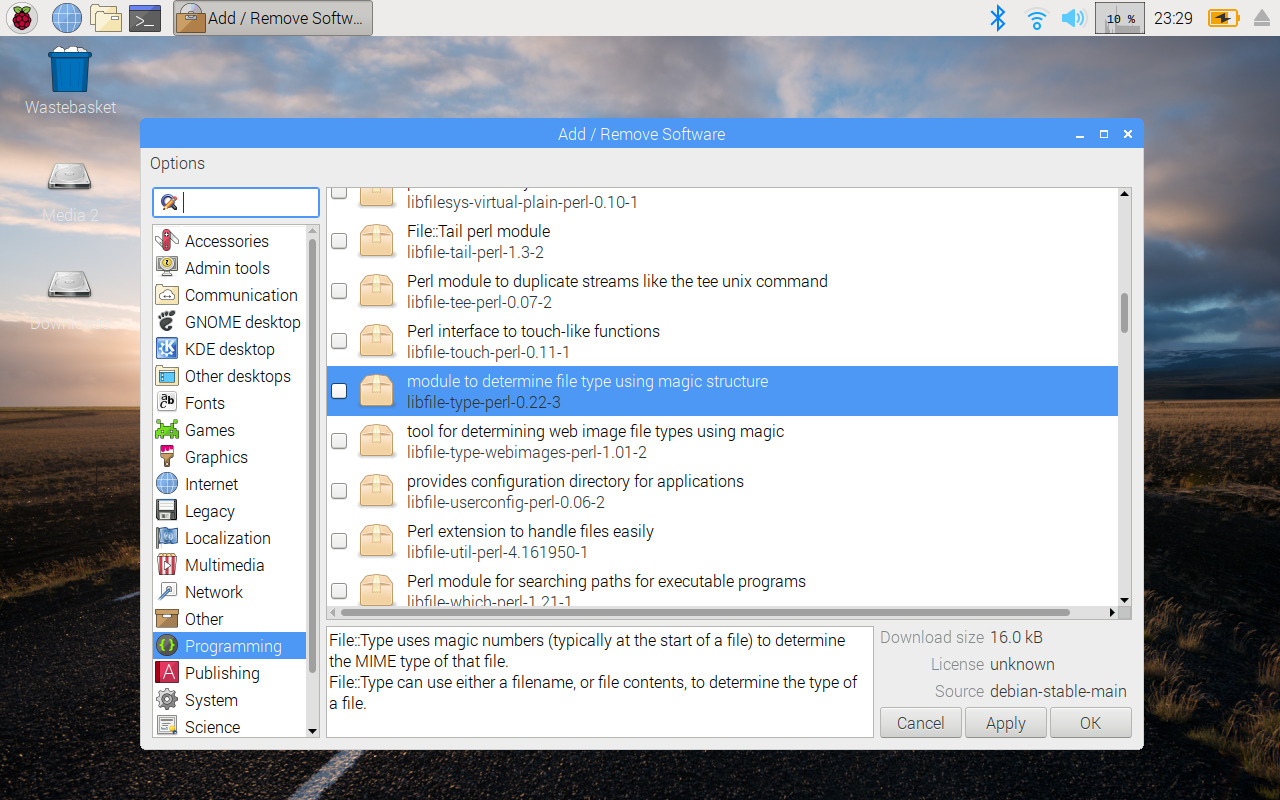Image resolution: width=1280 pixels, height=800 pixels.
Task: Click the package list scrollbar down arrow
Action: (x=1124, y=598)
